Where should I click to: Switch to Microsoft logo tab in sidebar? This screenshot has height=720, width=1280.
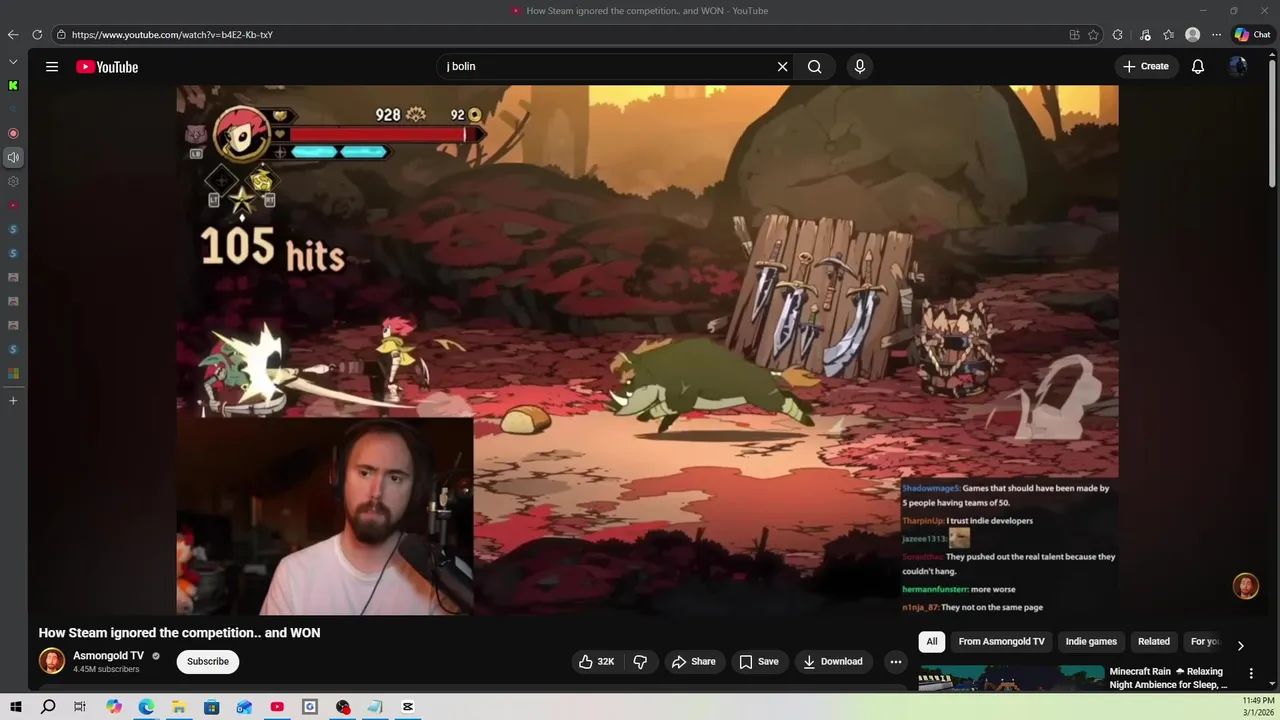coord(13,374)
